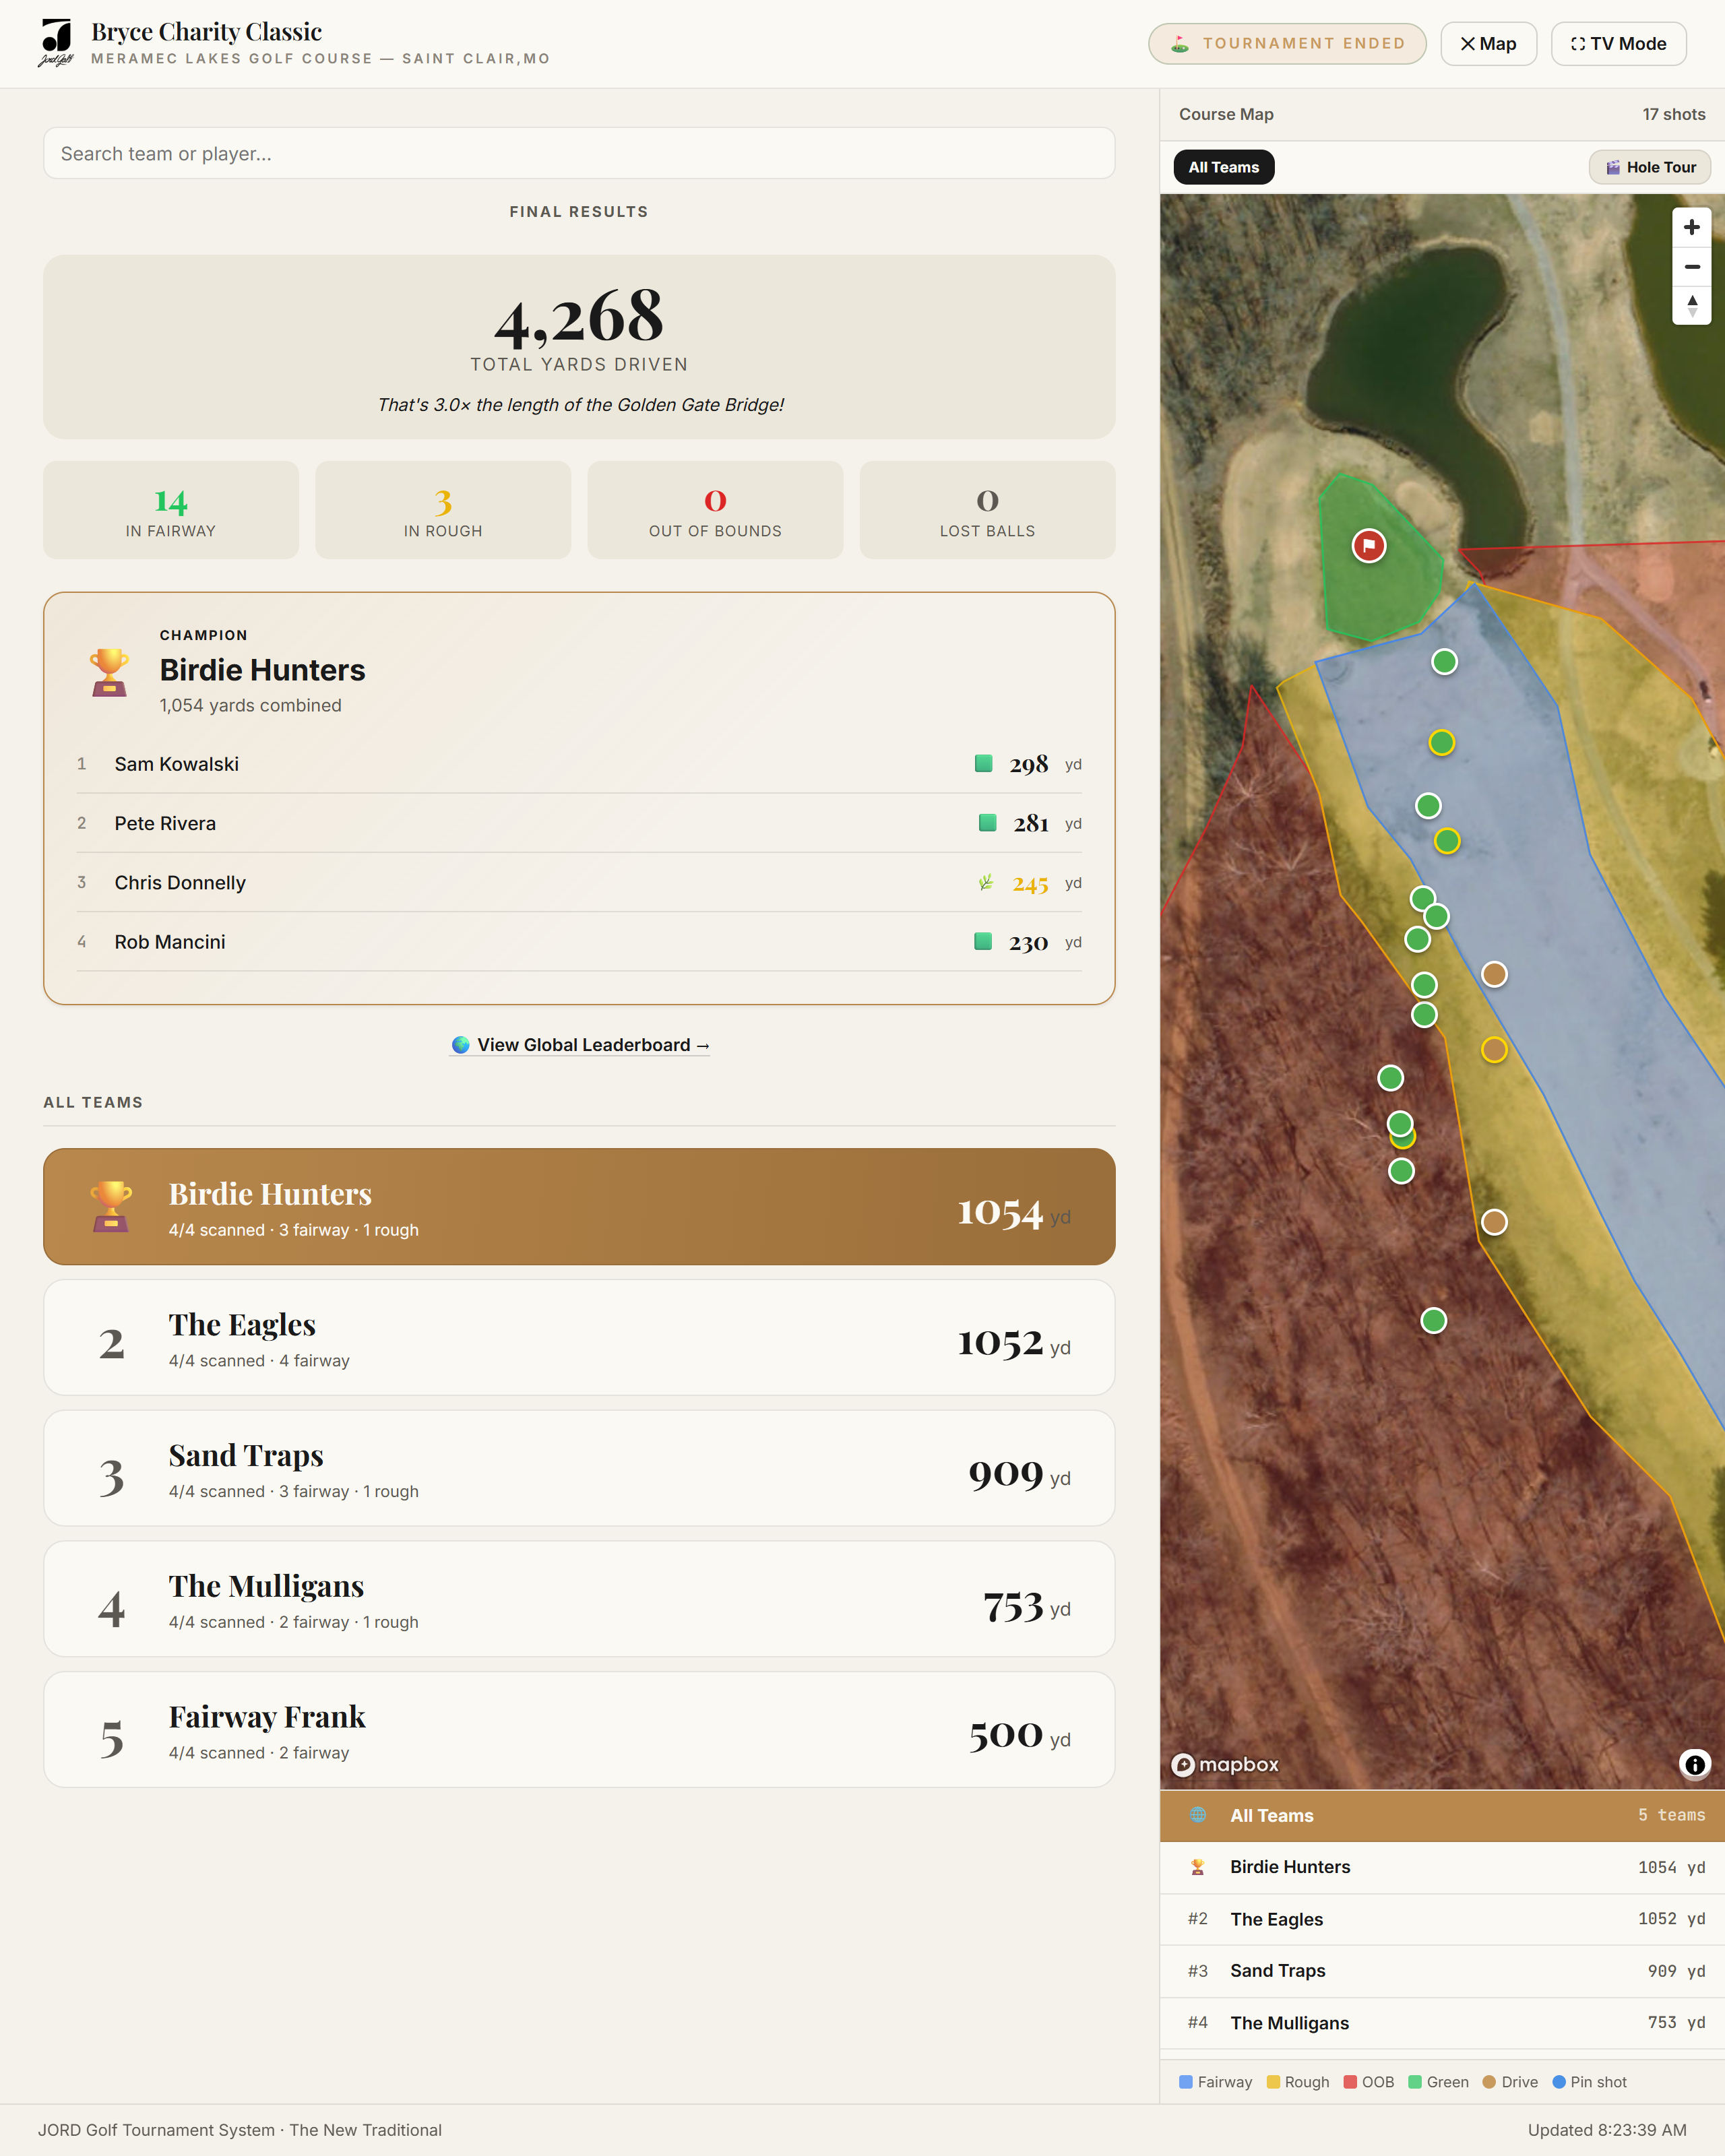Screen dimensions: 1725x2156
Task: Open the map info attribution icon
Action: point(1694,1765)
